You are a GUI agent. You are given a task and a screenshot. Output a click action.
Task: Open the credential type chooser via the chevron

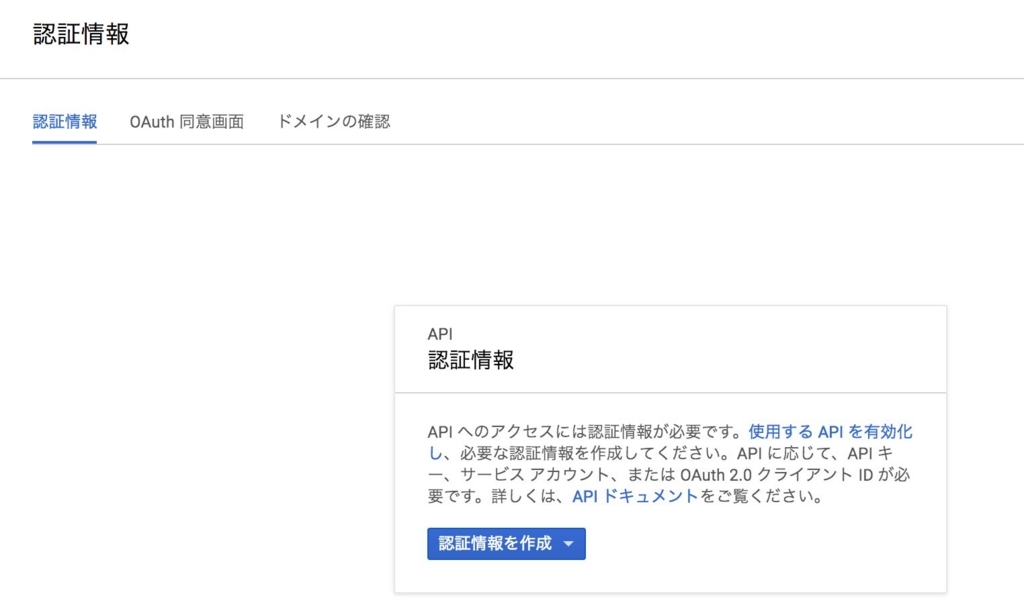pos(566,544)
